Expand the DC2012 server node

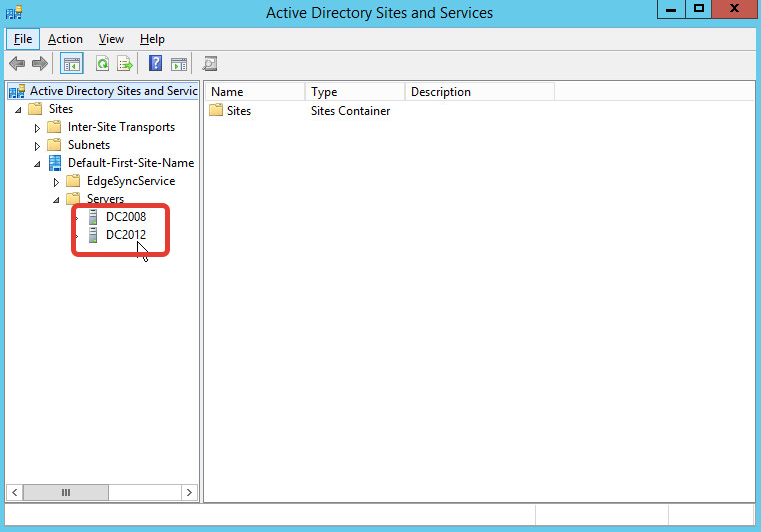click(x=77, y=236)
